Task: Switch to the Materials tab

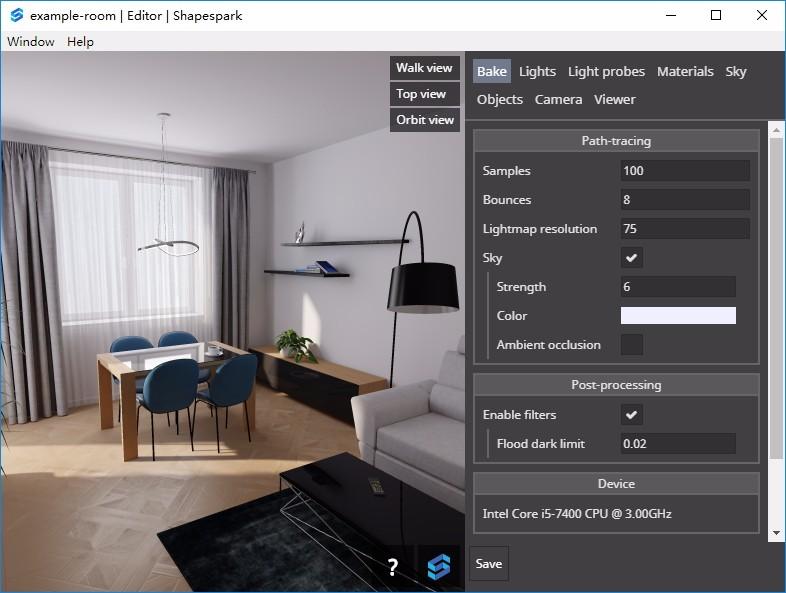Action: [685, 71]
